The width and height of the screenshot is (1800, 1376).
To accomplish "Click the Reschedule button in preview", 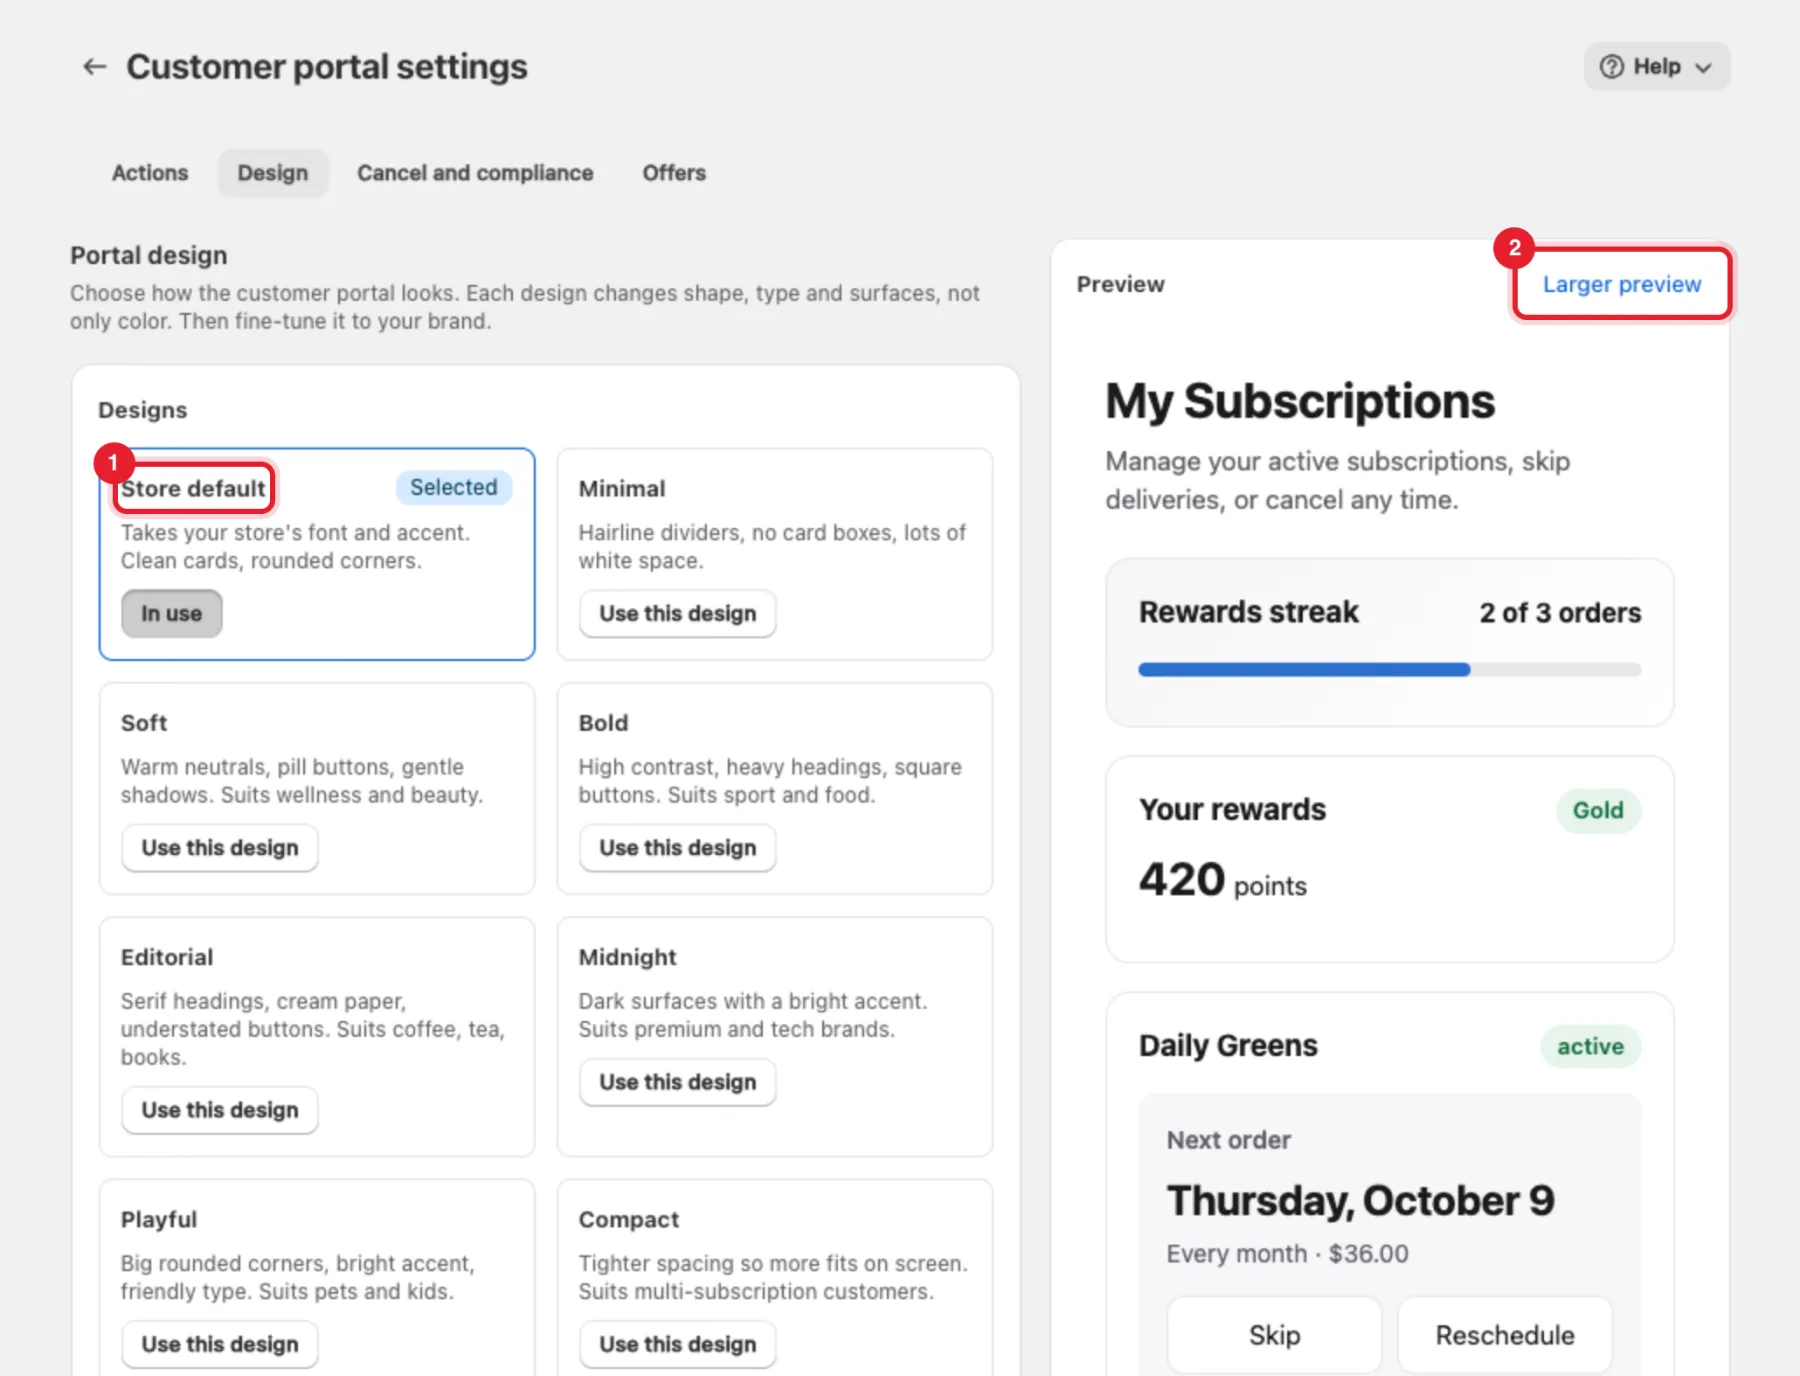I will pos(1505,1335).
